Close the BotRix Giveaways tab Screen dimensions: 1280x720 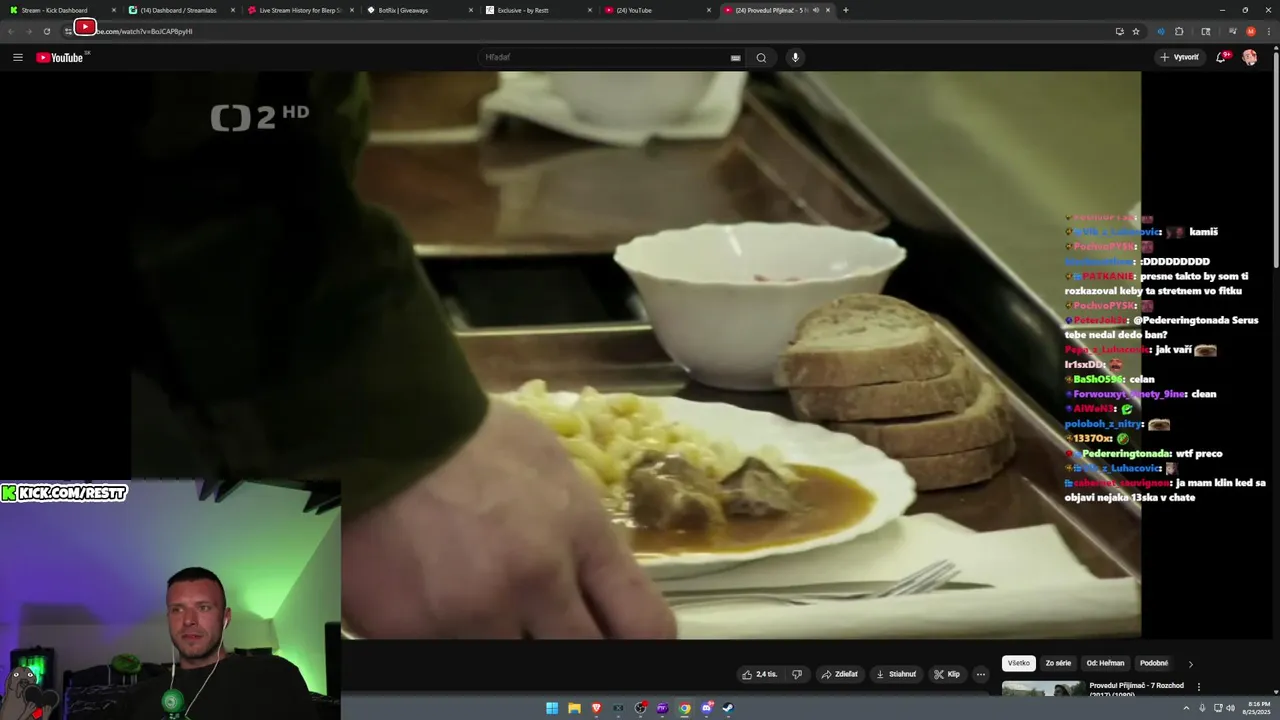point(471,10)
